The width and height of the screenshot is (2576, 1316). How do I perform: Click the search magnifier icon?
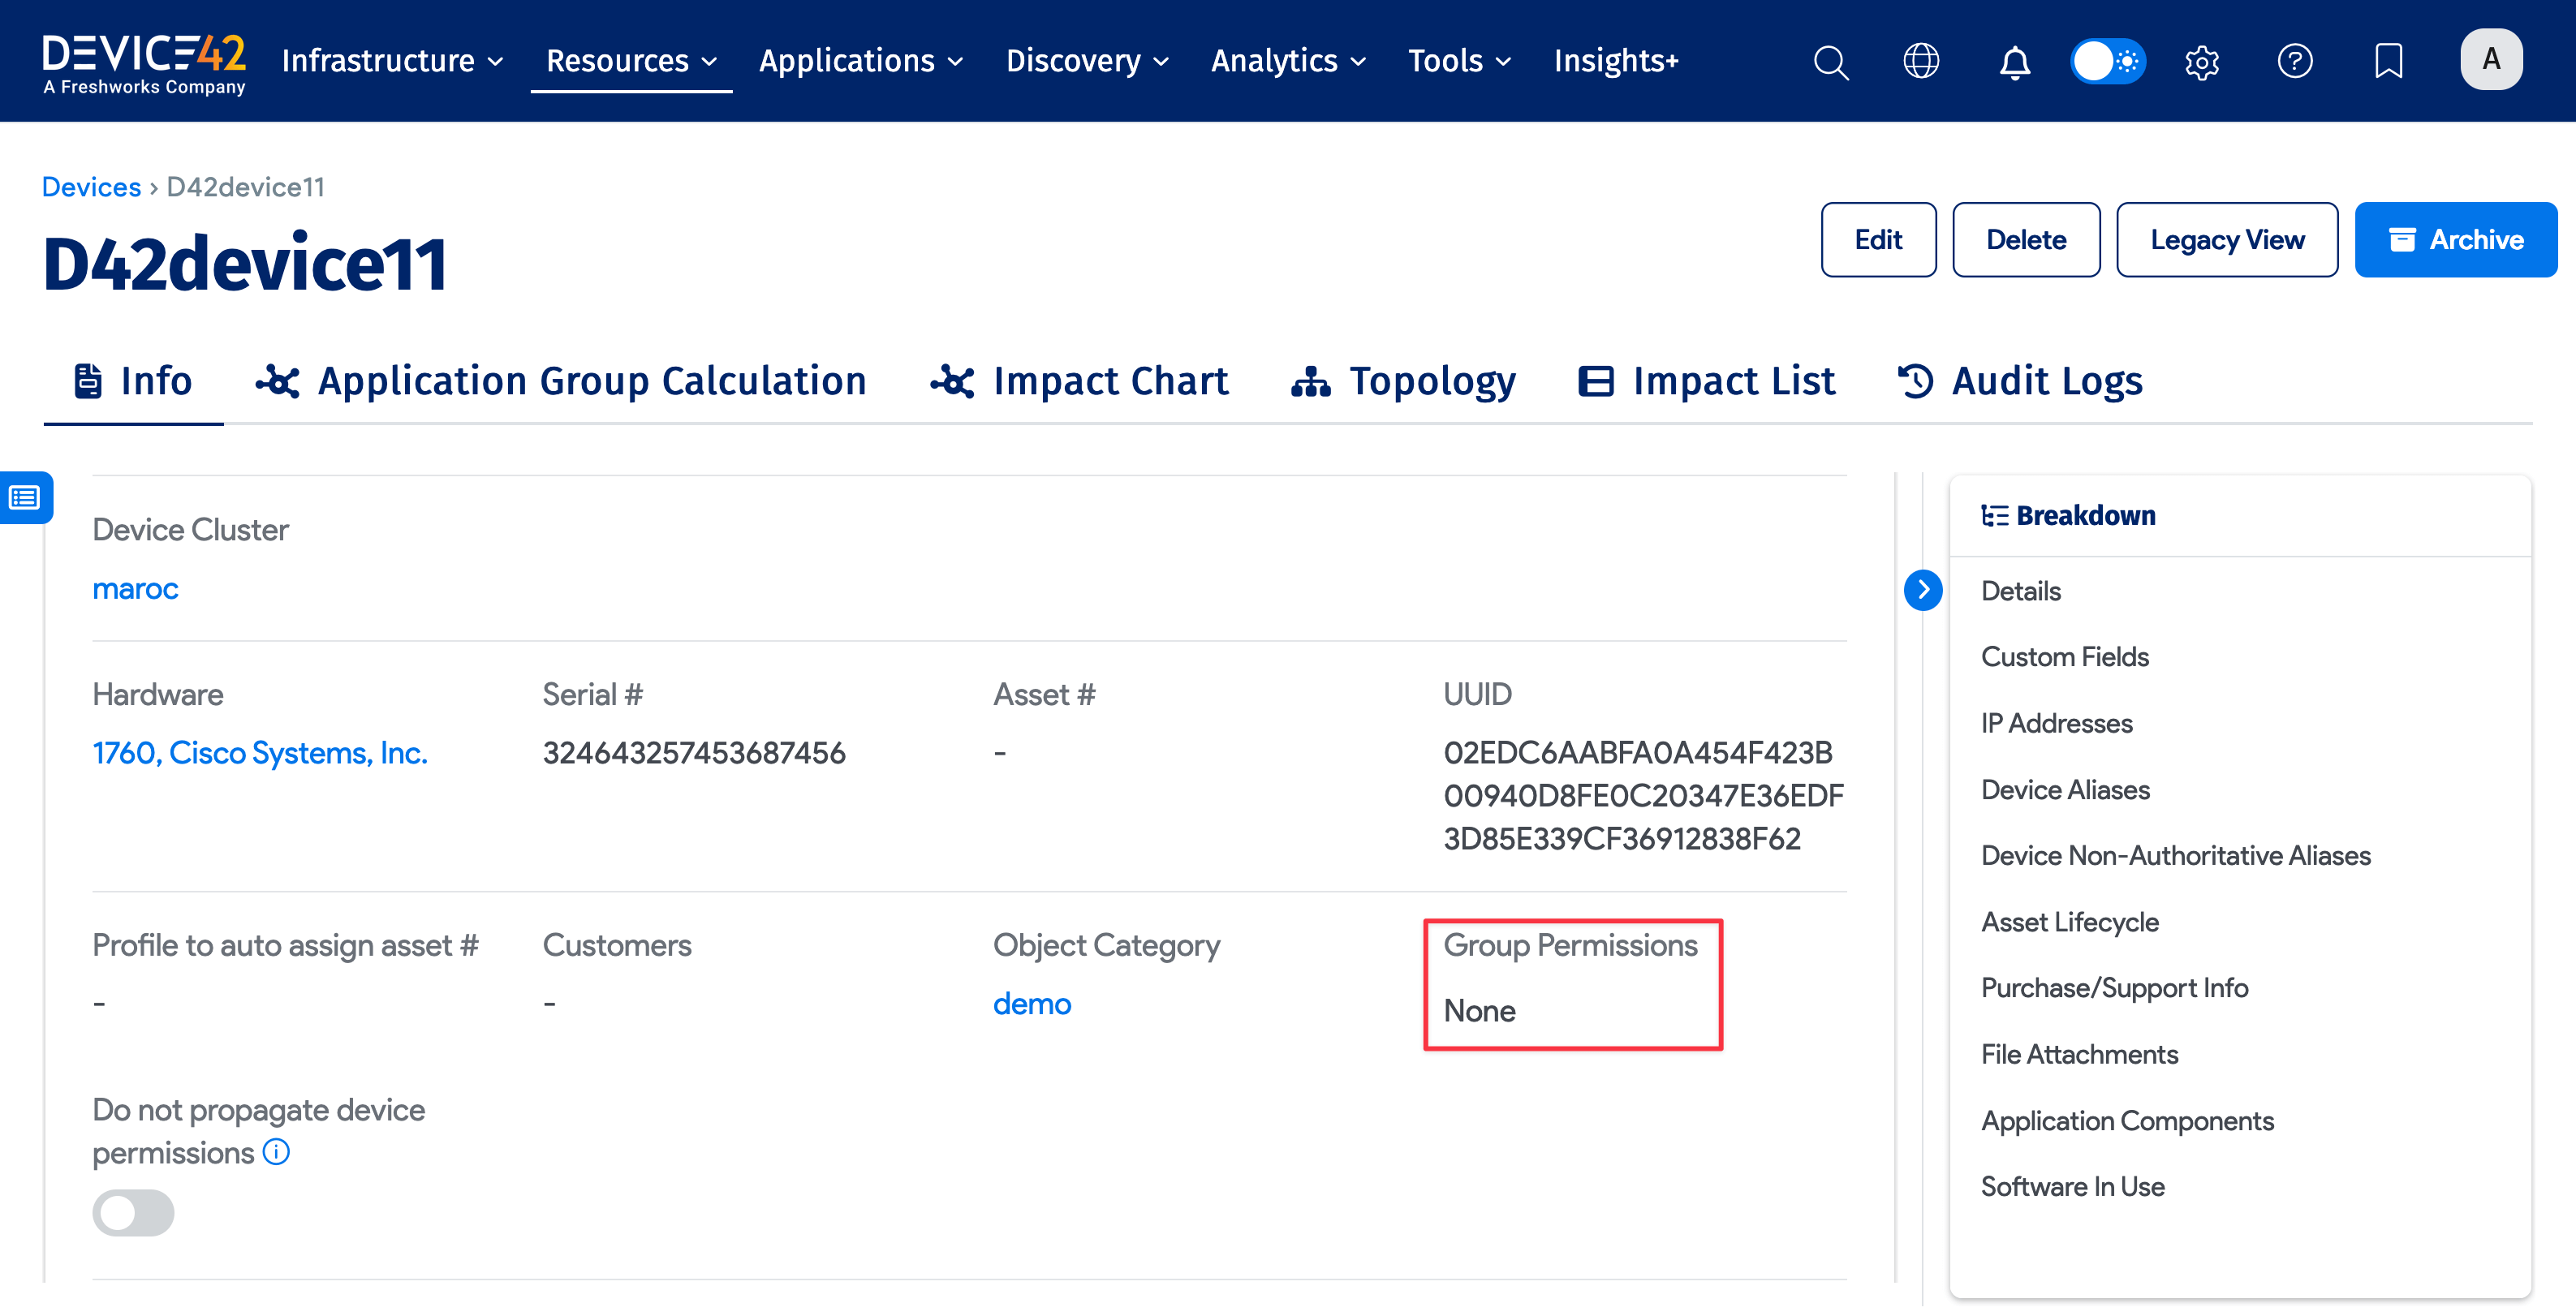[1830, 62]
